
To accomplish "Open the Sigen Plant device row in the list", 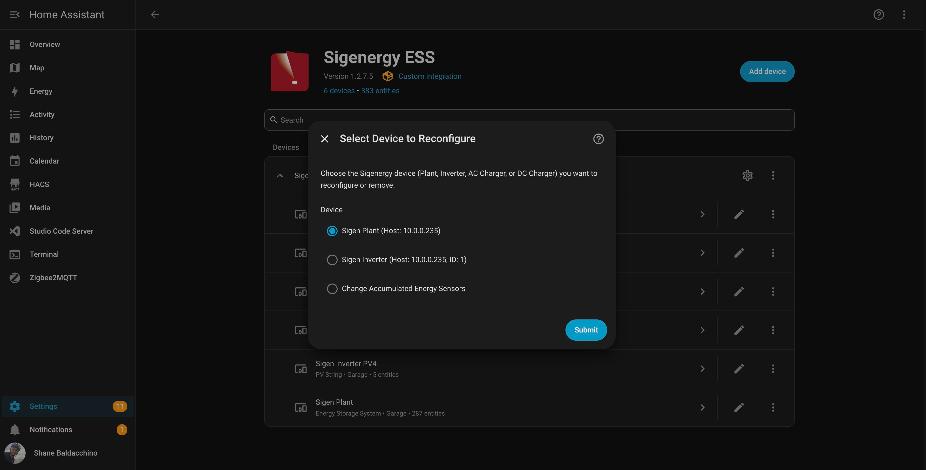I will coord(529,407).
